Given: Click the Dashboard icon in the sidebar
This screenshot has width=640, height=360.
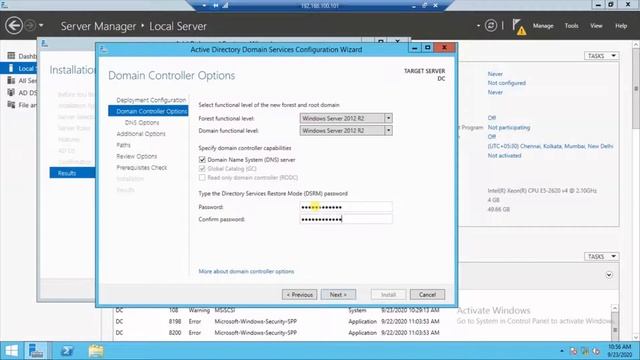Looking at the screenshot, I should (x=11, y=56).
